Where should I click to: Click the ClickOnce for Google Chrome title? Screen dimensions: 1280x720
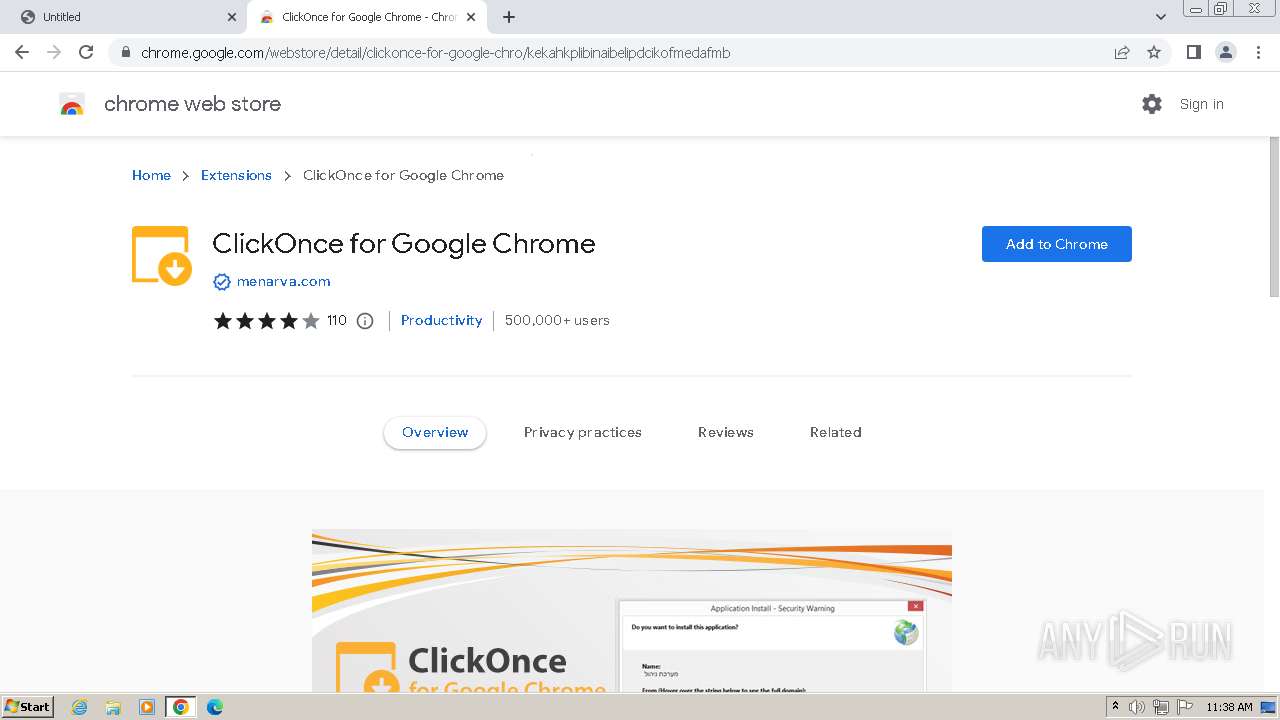[404, 243]
